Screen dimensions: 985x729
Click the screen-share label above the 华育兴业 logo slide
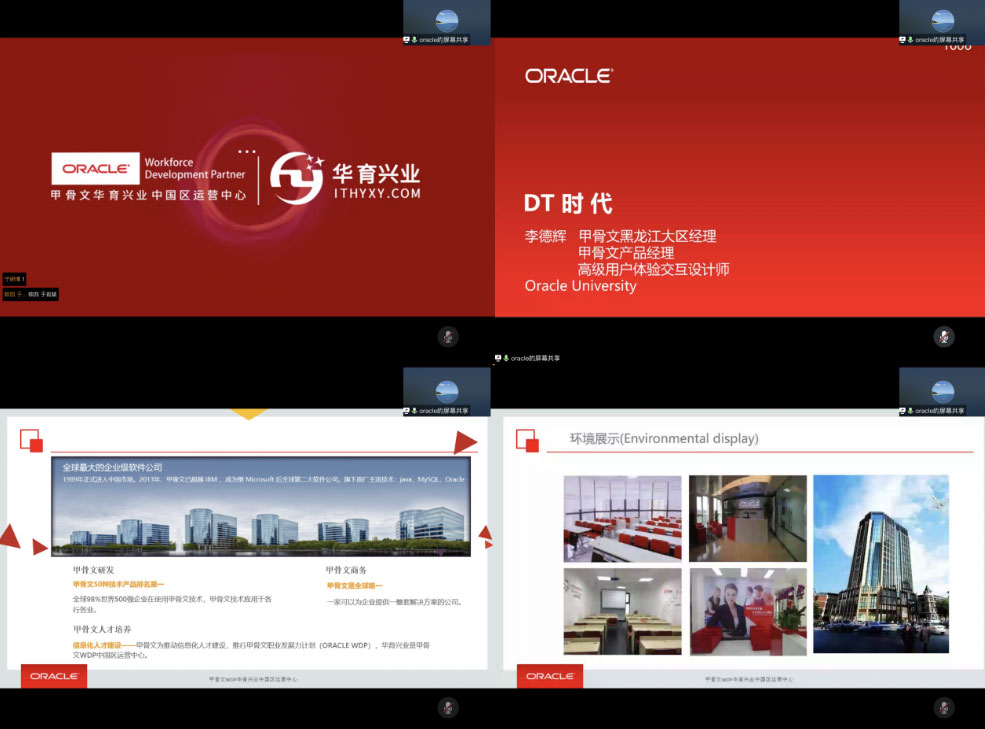pos(441,40)
